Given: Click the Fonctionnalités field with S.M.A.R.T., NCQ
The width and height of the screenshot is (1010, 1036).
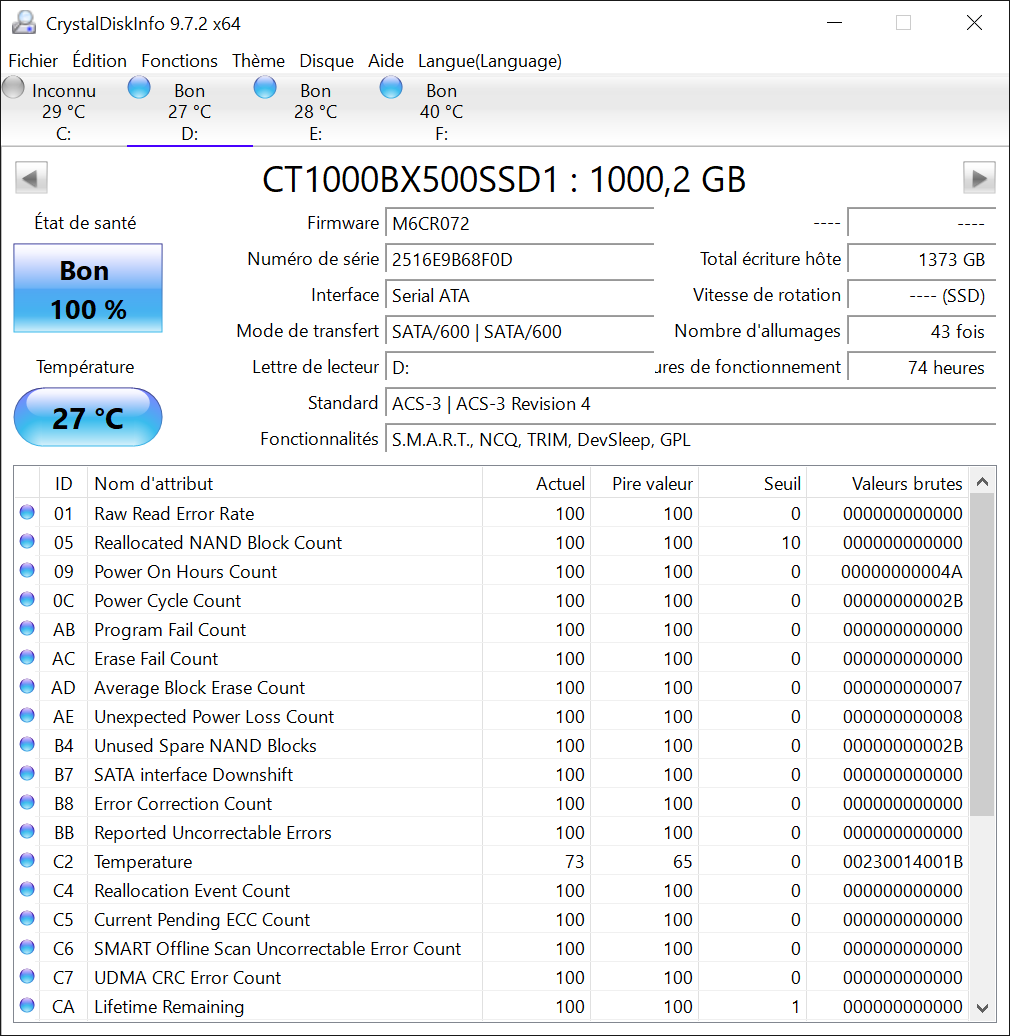Looking at the screenshot, I should (690, 439).
